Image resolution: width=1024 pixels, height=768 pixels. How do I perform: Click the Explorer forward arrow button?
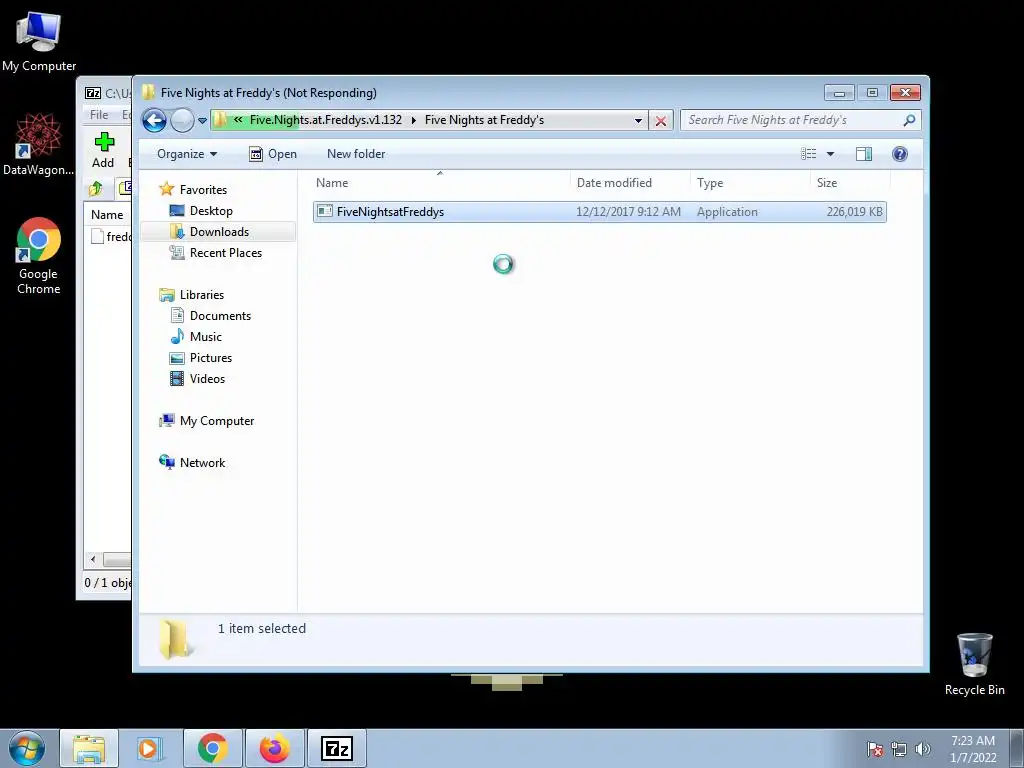[182, 120]
